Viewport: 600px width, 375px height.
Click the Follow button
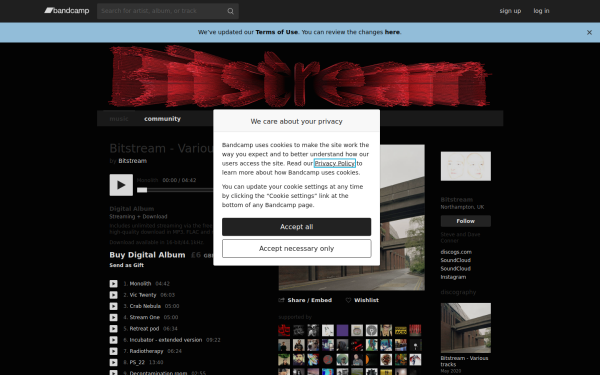pyautogui.click(x=466, y=221)
